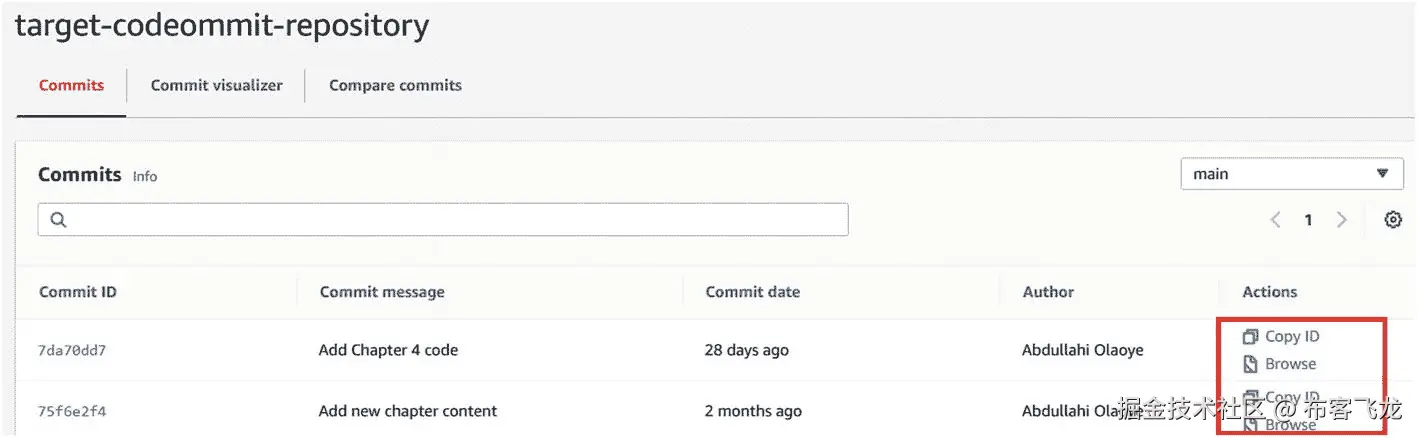Click the Copy ID icon for commit 7da70dd7

click(1249, 337)
